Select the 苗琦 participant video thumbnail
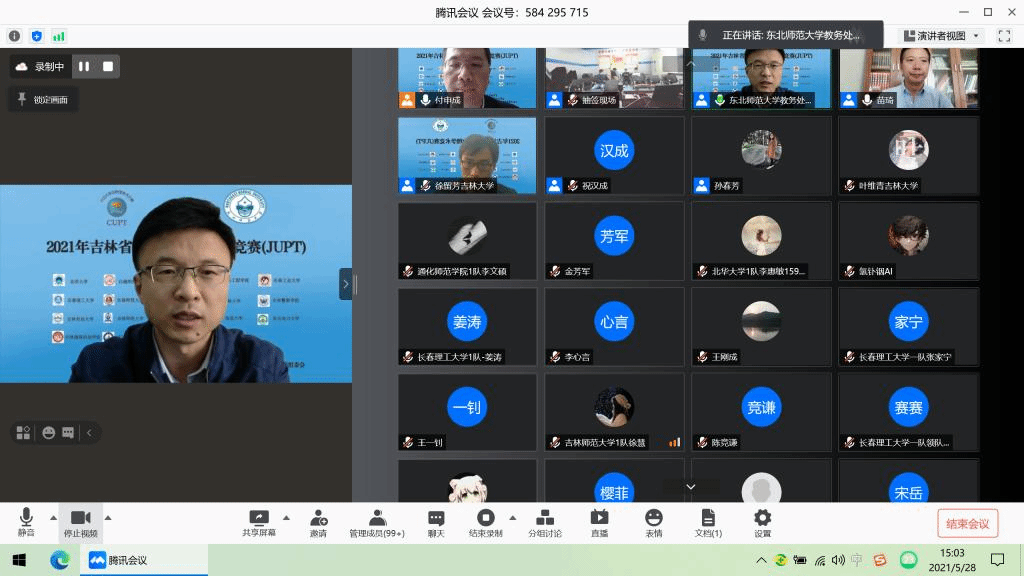1024x576 pixels. [x=908, y=78]
